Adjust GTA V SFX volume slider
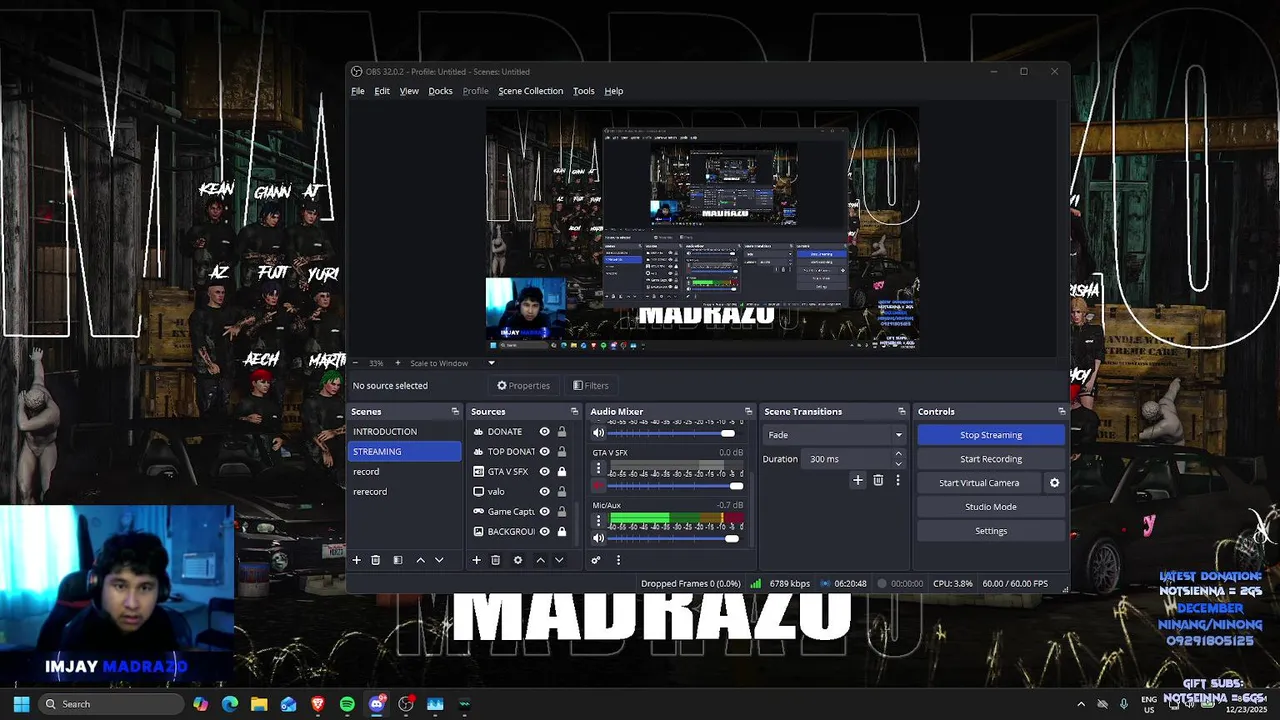Screen dimensions: 1280x720 pos(675,486)
